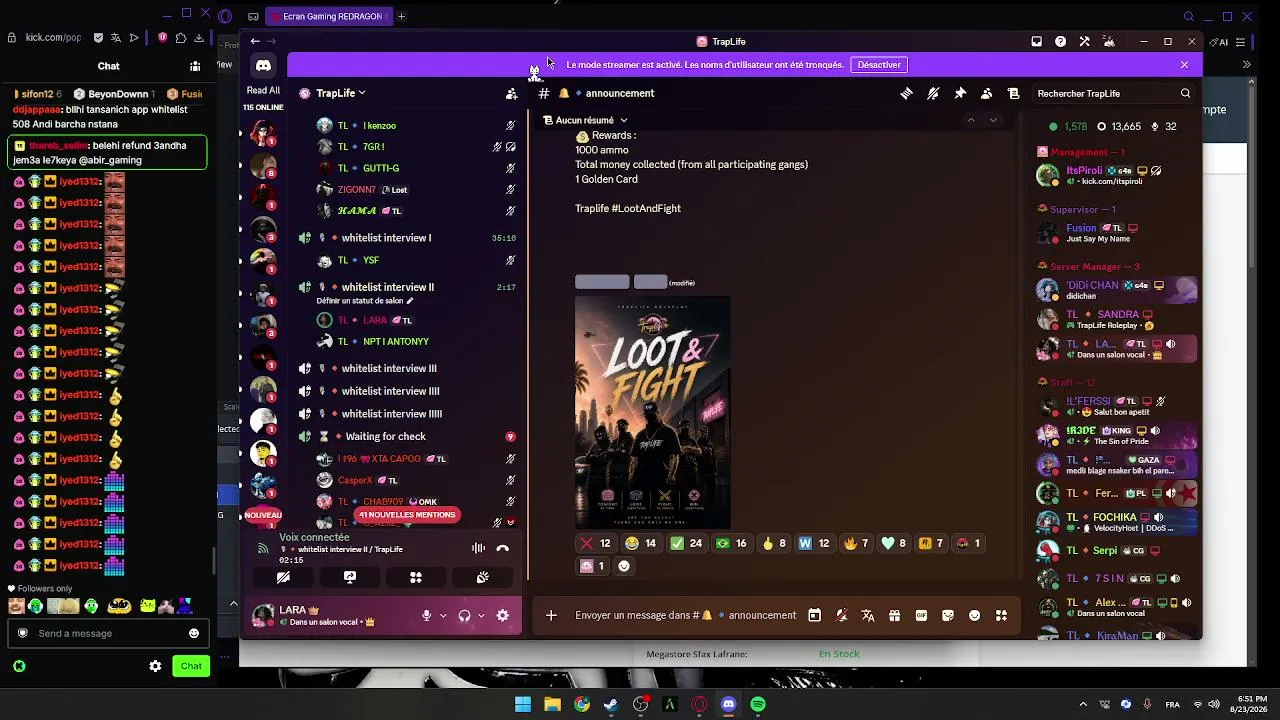Toggle the green checkmark reaction with 24

pyautogui.click(x=686, y=543)
